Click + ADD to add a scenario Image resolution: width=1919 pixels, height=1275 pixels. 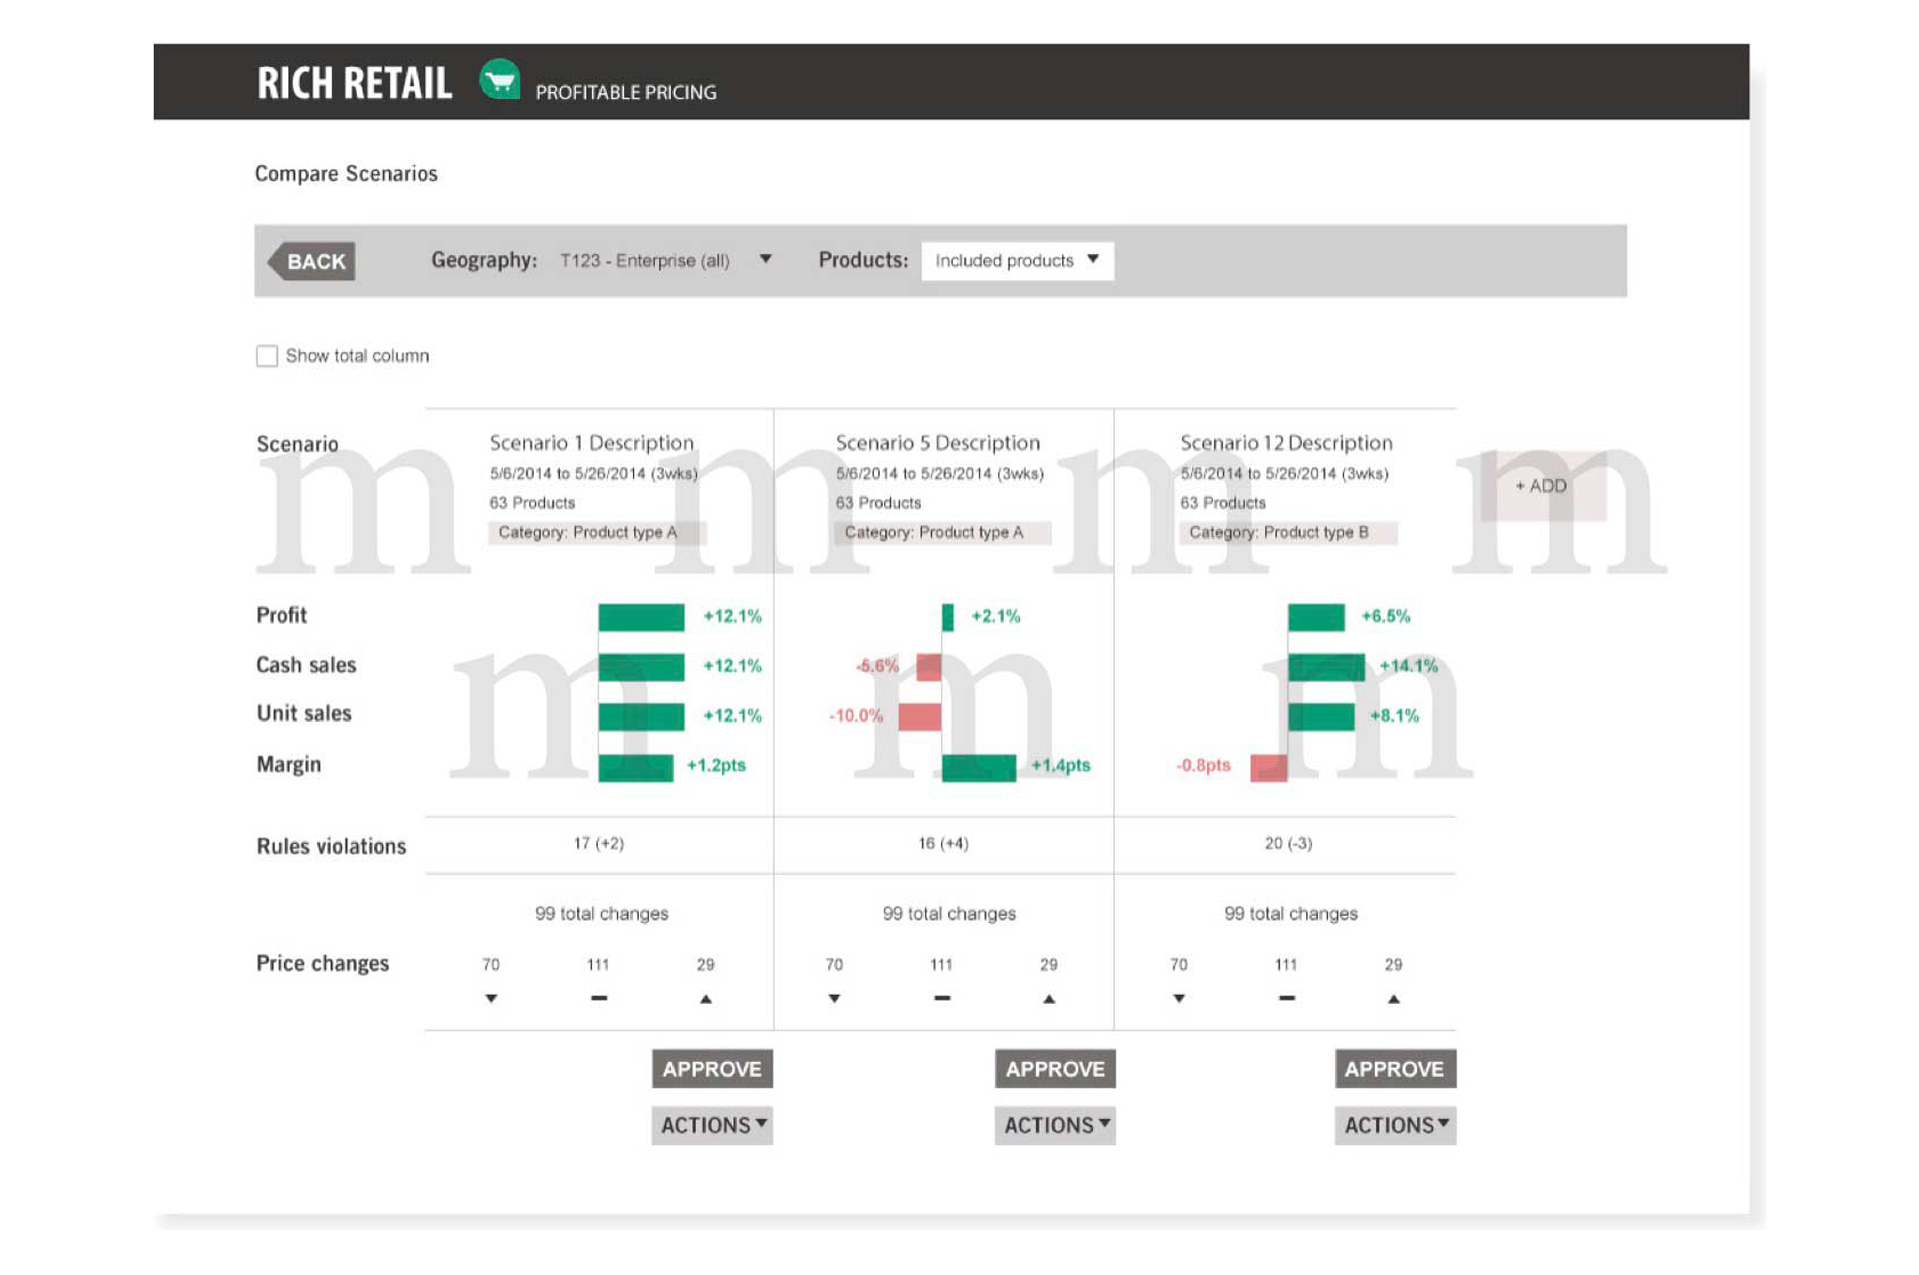[x=1542, y=486]
